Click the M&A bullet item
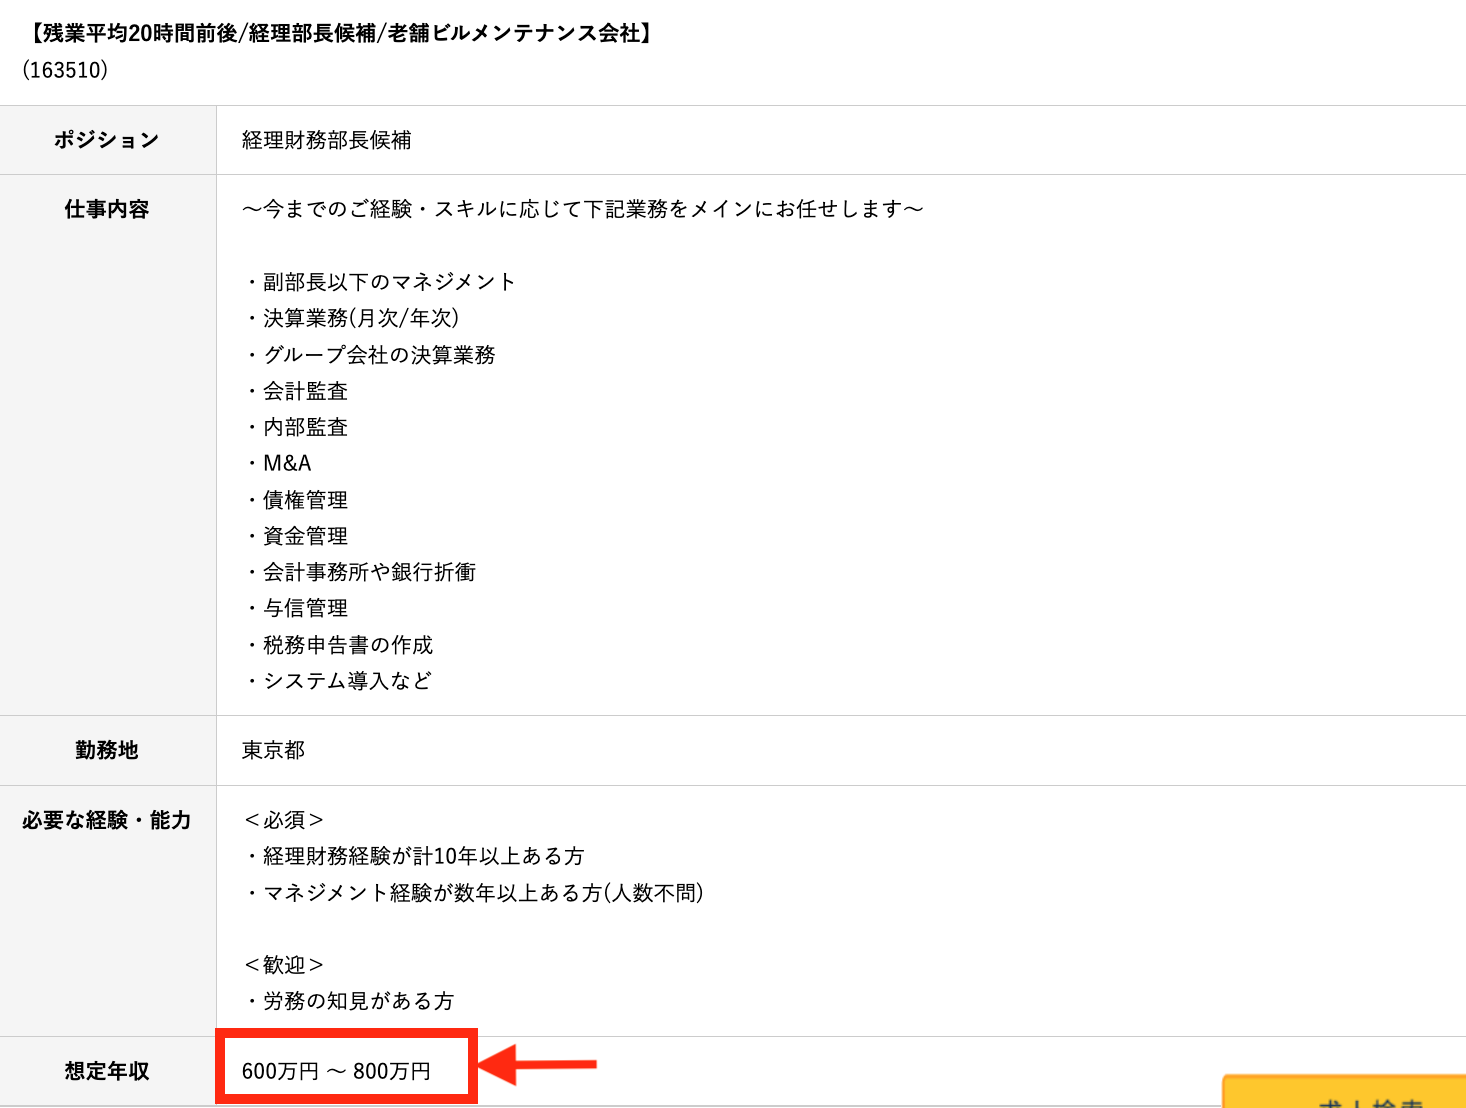 point(286,463)
